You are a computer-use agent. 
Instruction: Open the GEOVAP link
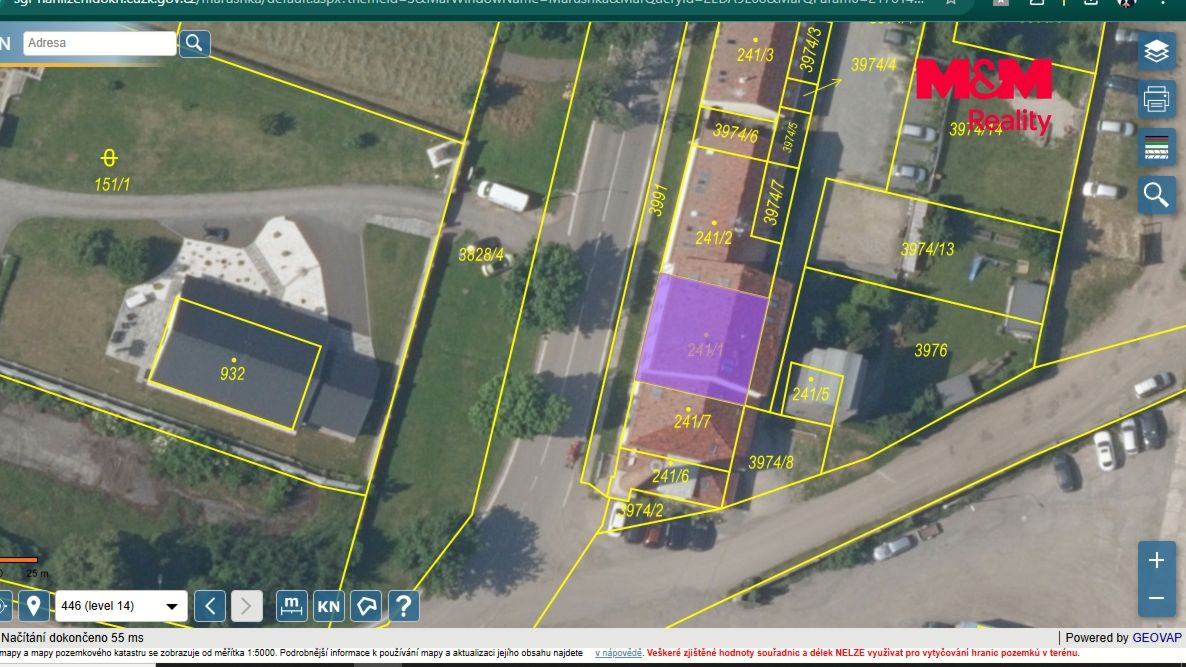pyautogui.click(x=1157, y=638)
